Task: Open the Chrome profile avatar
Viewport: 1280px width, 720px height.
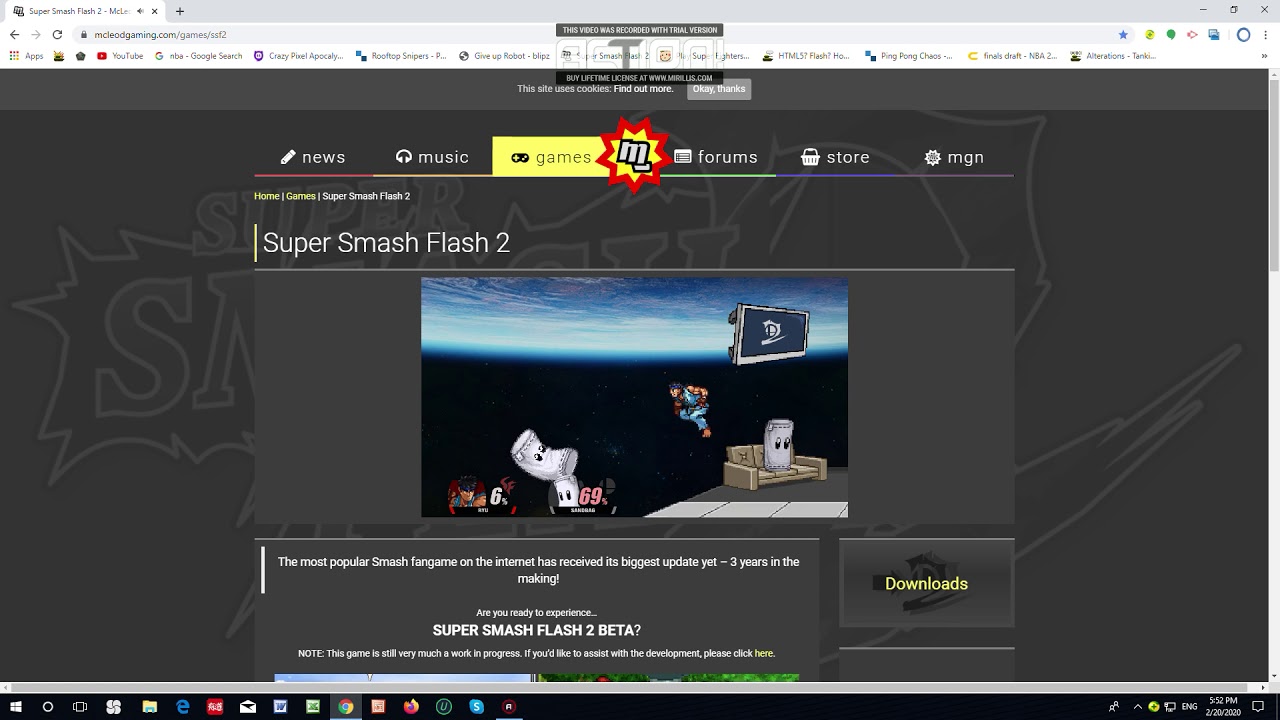Action: click(1243, 34)
